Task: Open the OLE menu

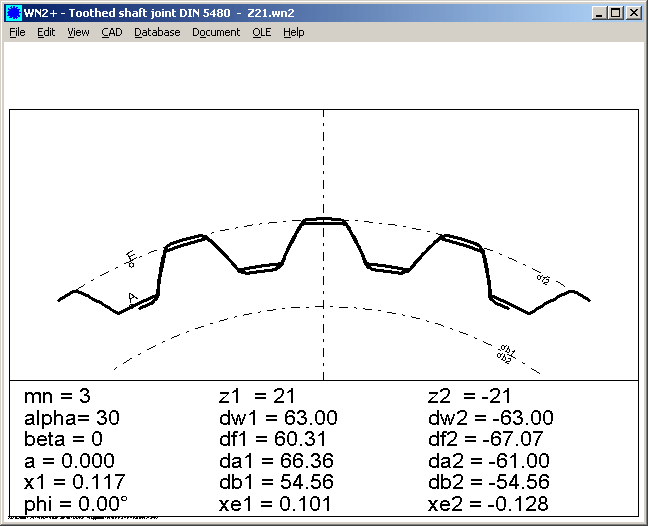Action: (261, 32)
